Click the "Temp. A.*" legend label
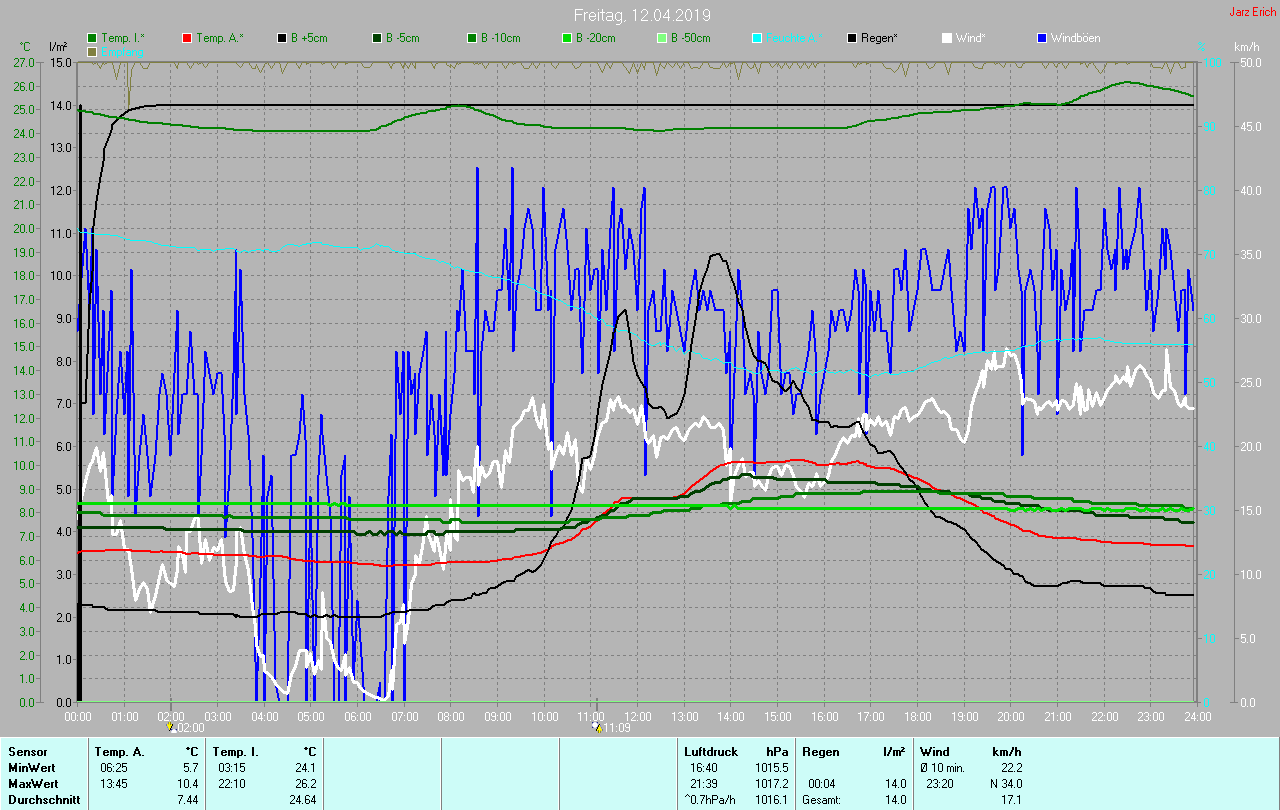1280x810 pixels. (220, 38)
